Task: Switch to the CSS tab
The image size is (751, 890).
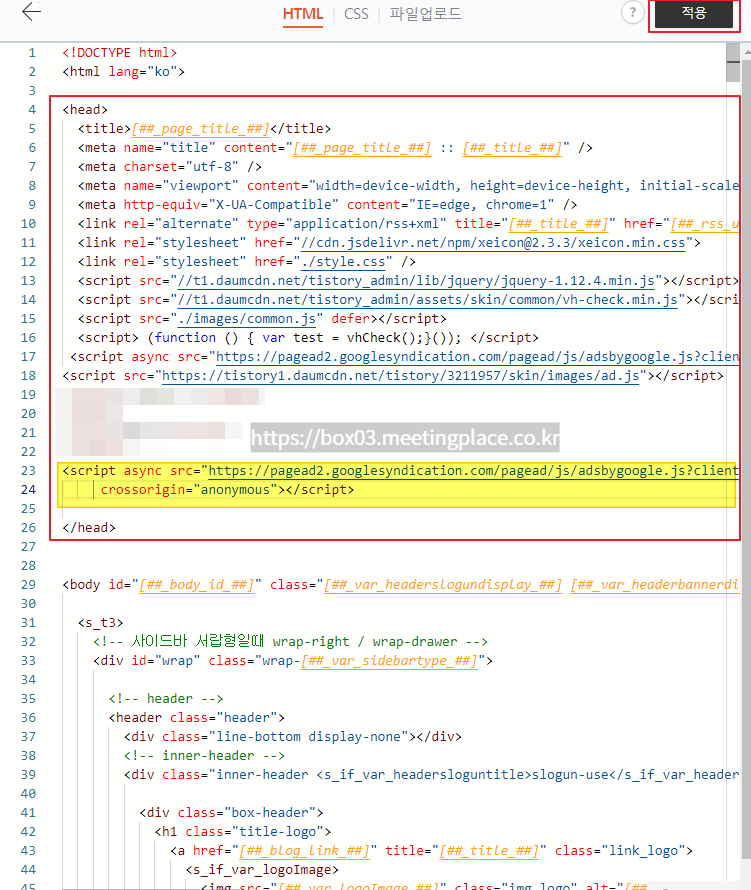Action: (356, 14)
